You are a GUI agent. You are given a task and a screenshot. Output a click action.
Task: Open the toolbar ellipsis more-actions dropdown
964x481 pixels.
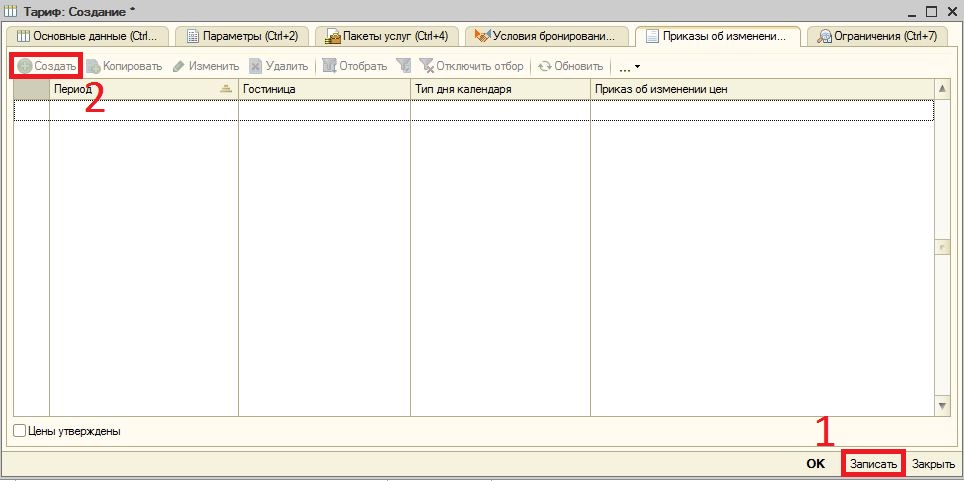pos(628,66)
